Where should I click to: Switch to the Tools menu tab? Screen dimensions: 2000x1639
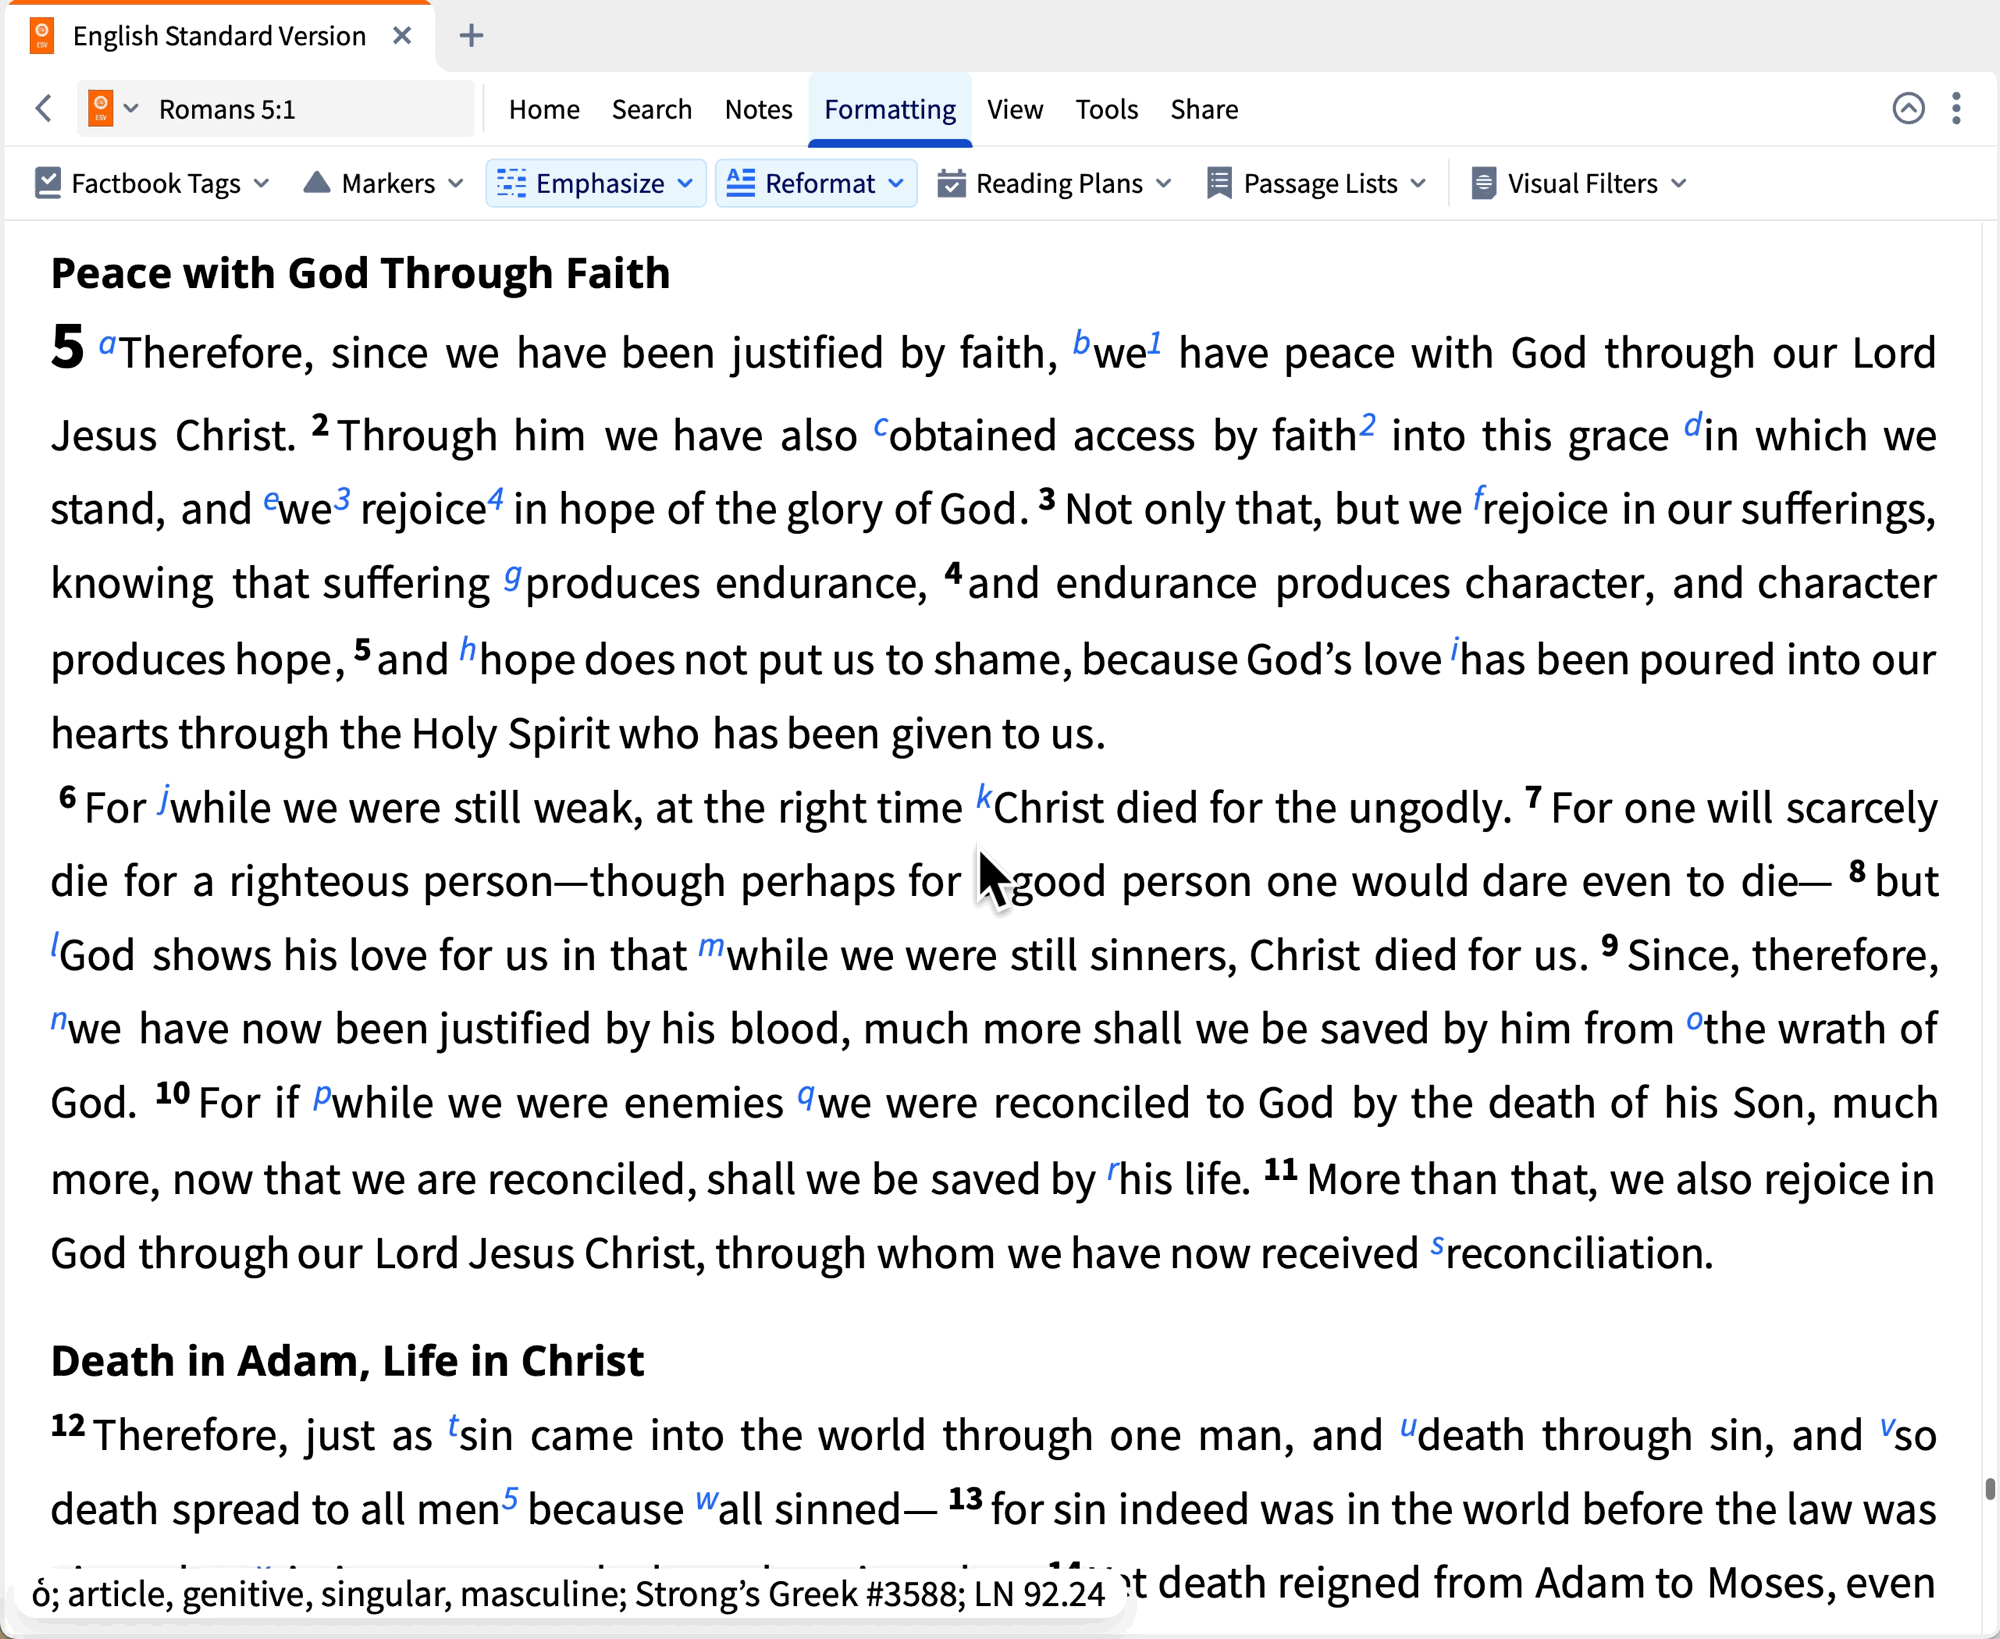coord(1106,109)
